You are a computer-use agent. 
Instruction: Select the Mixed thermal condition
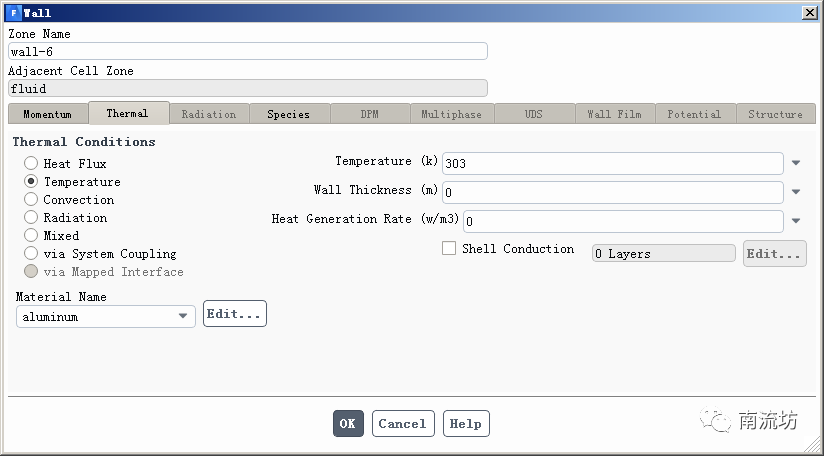pyautogui.click(x=32, y=236)
